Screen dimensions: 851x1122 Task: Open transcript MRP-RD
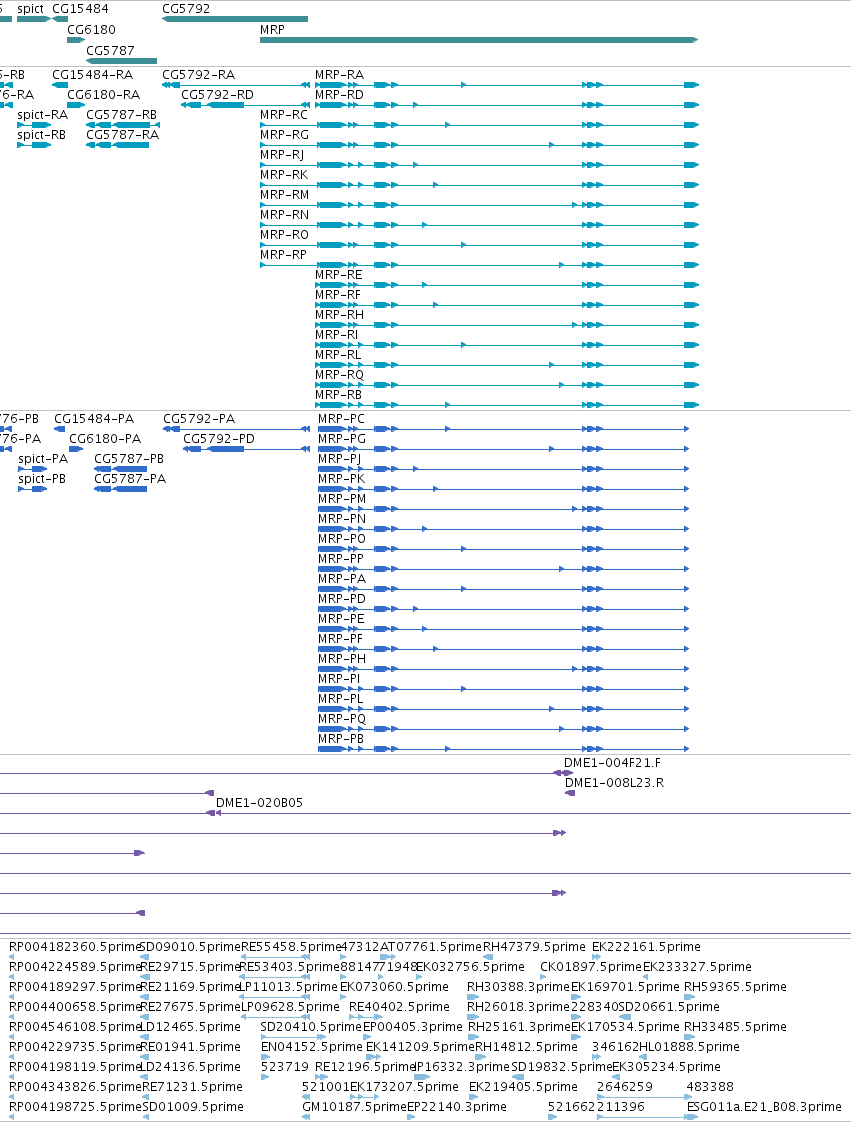[339, 95]
